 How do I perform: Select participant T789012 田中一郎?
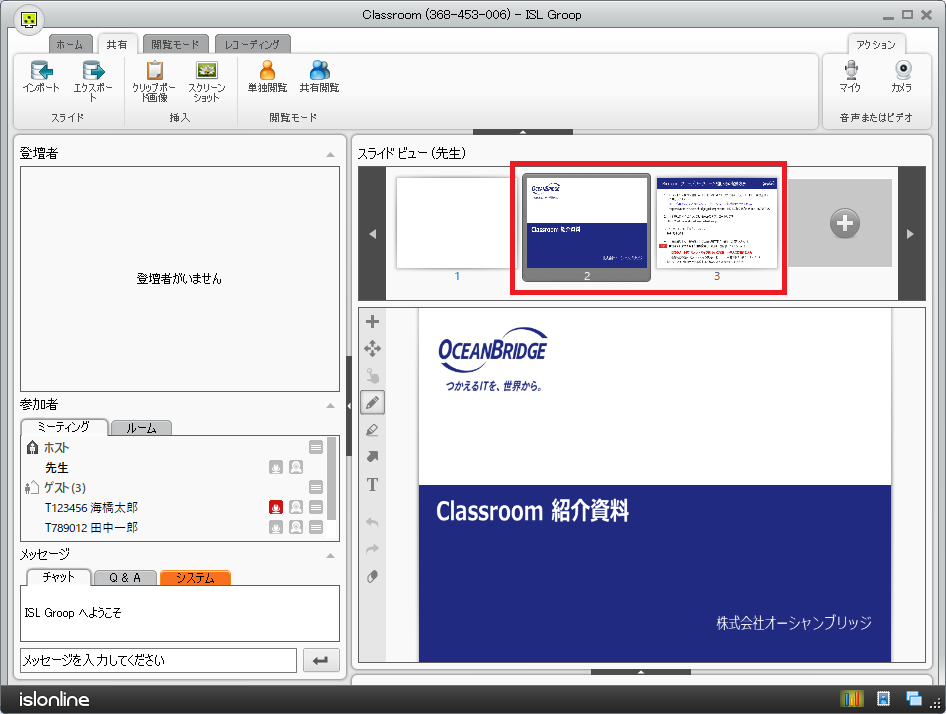[91, 528]
